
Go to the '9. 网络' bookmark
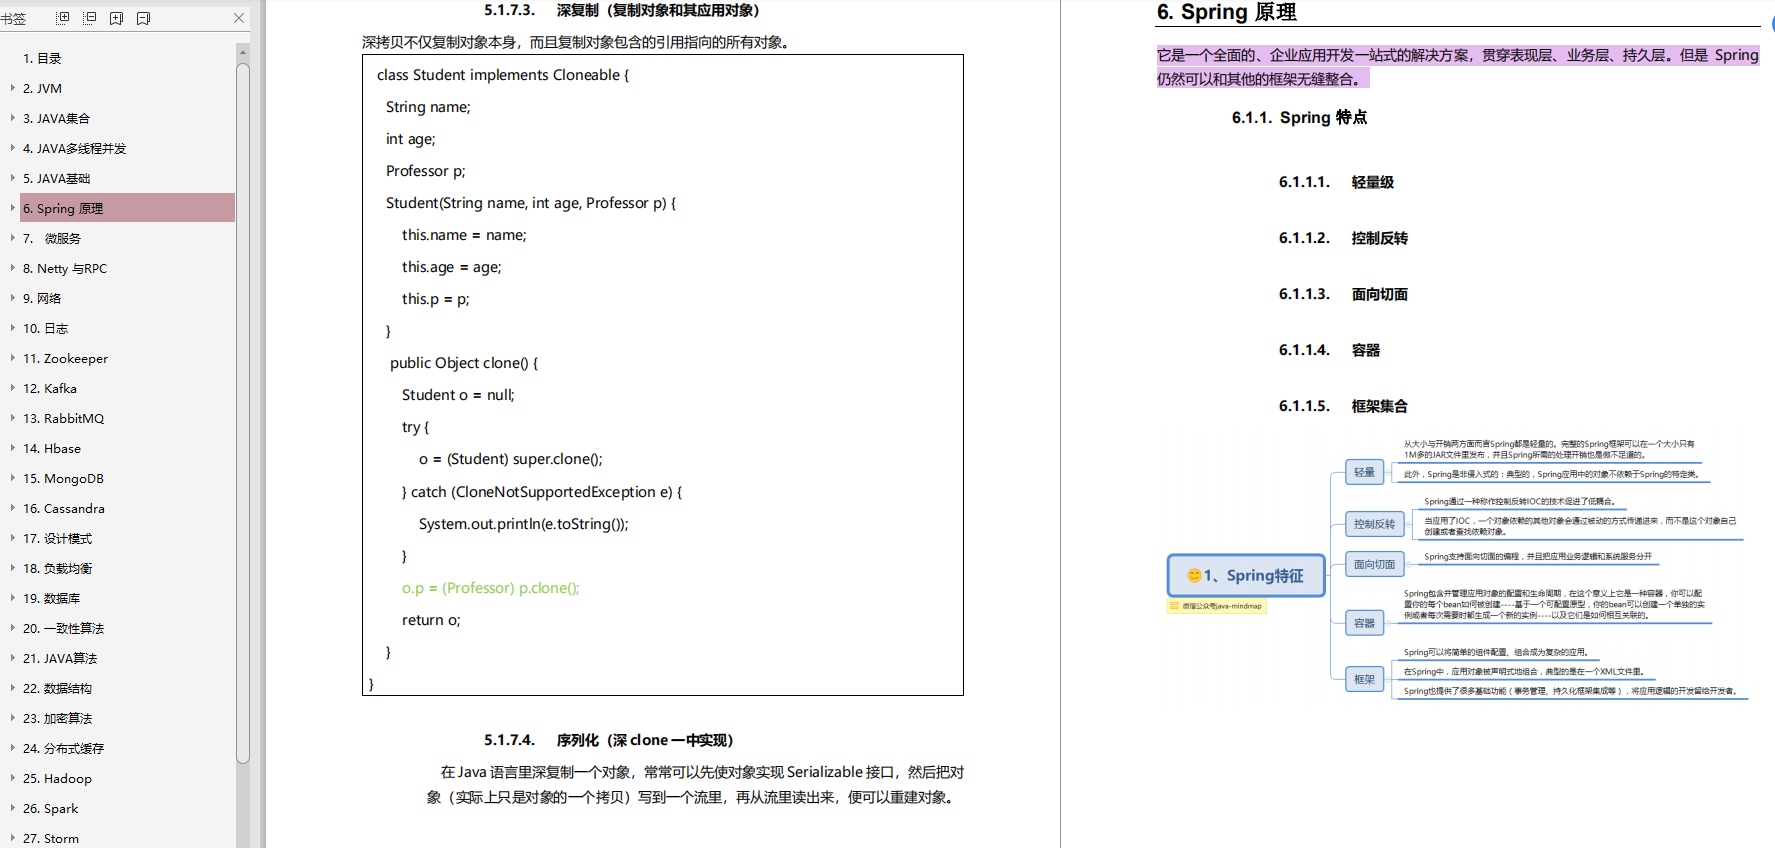tap(42, 298)
